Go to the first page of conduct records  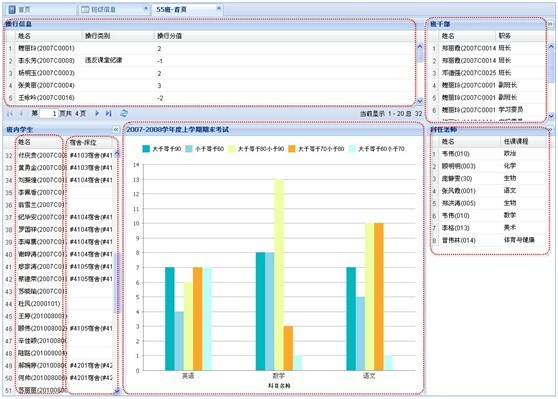tap(10, 114)
